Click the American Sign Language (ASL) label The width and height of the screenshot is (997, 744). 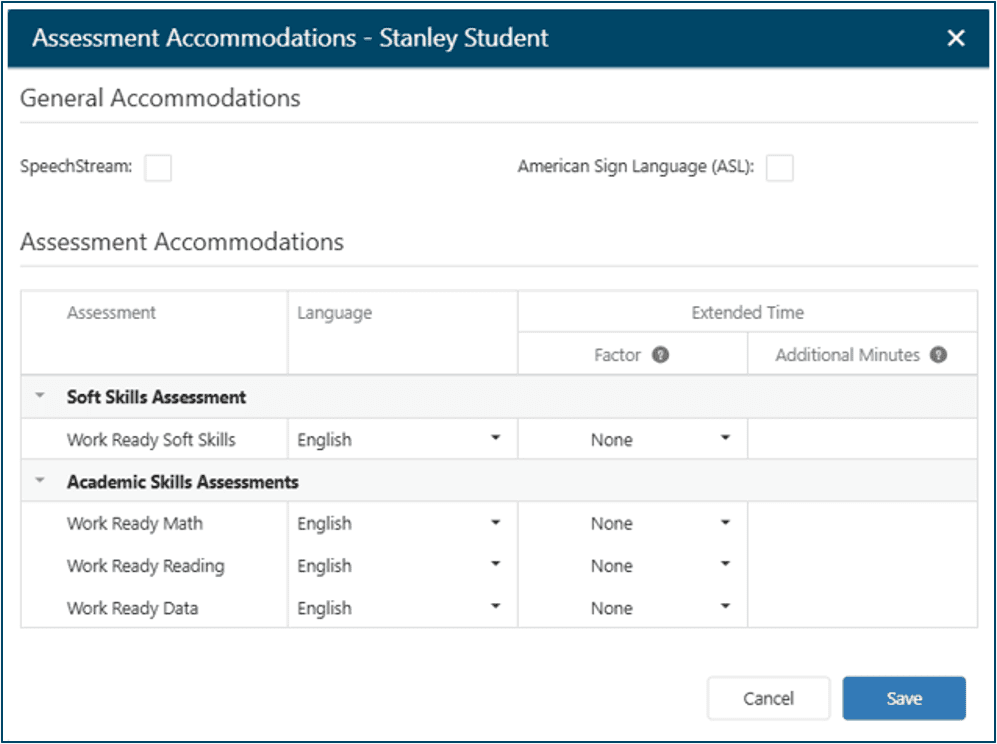(636, 167)
